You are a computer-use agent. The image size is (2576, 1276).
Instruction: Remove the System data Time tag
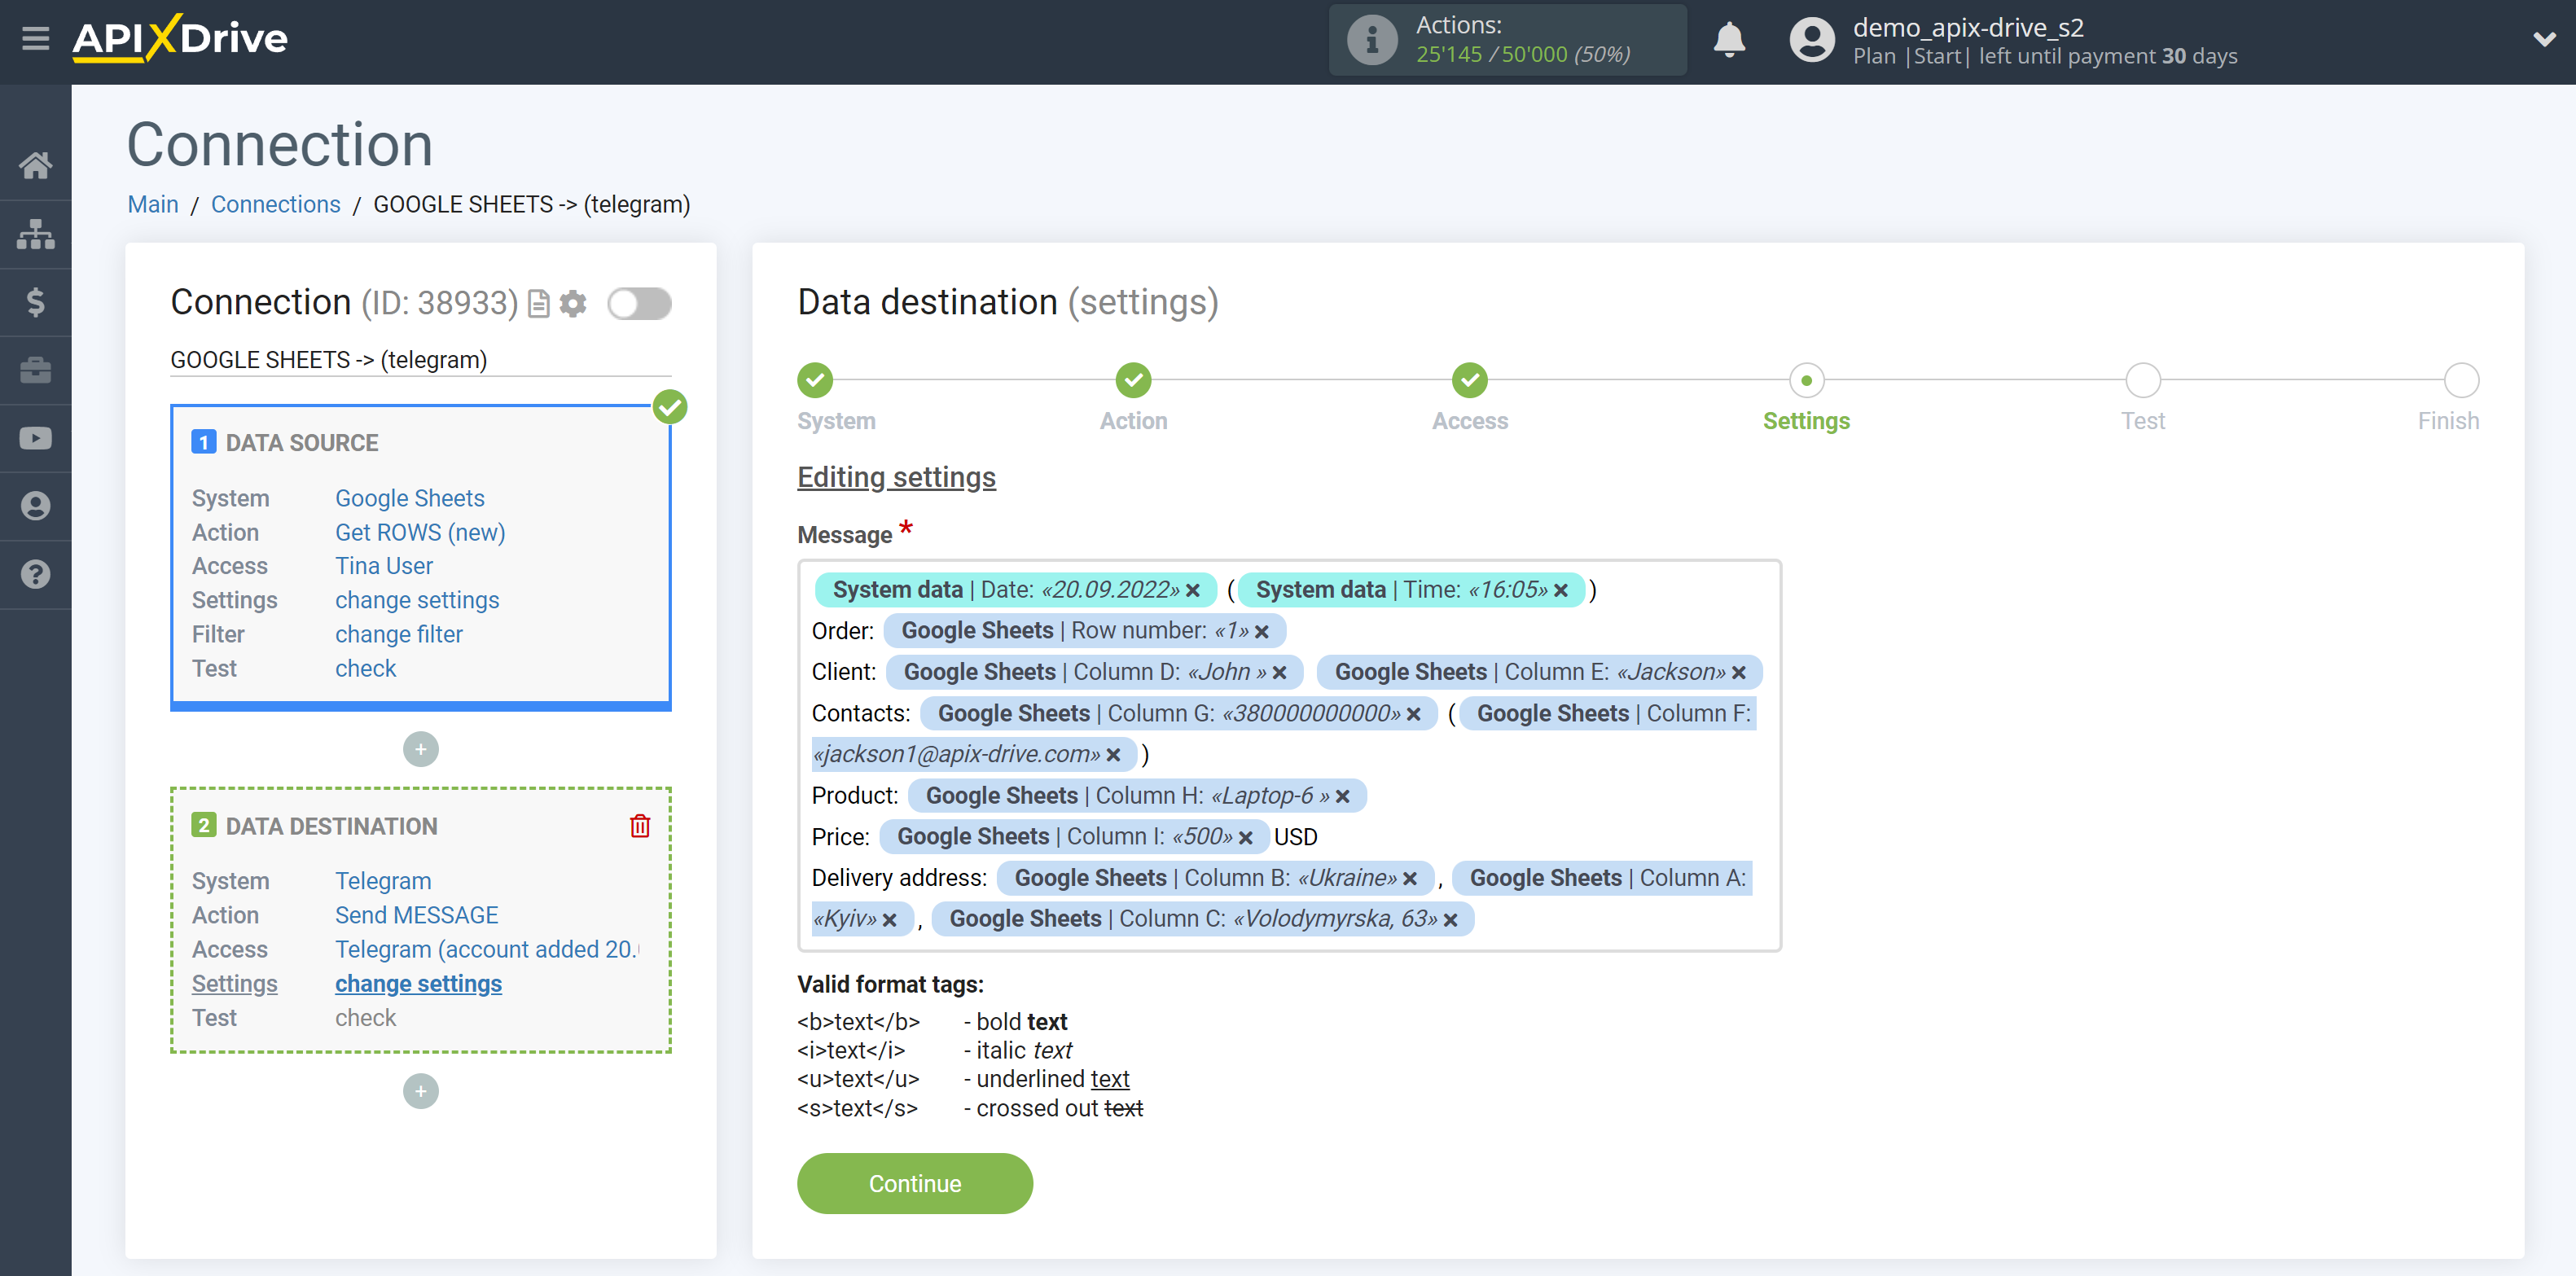pyautogui.click(x=1560, y=591)
